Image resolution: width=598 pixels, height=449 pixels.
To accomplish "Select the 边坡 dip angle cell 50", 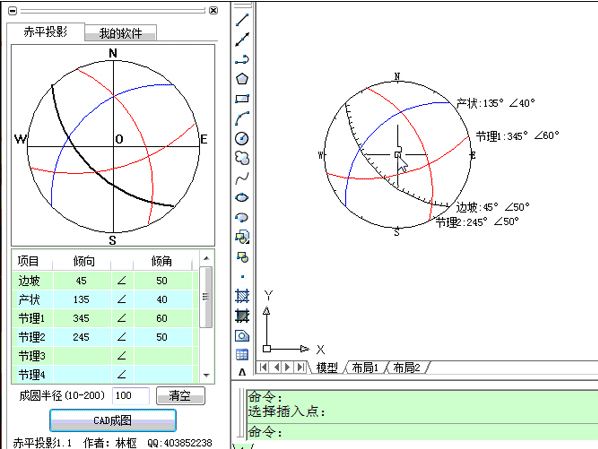I will point(162,281).
